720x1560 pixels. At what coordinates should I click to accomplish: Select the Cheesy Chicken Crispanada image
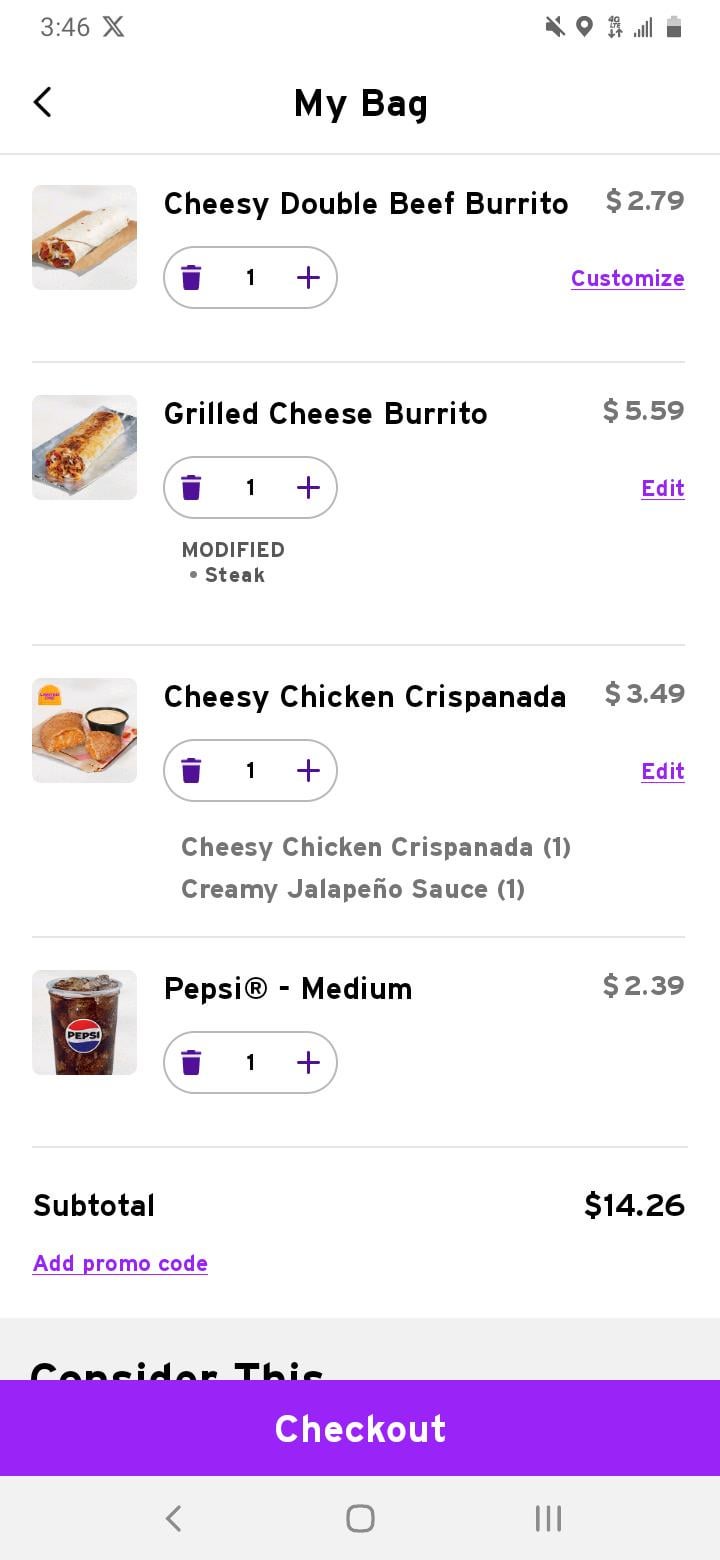[84, 731]
